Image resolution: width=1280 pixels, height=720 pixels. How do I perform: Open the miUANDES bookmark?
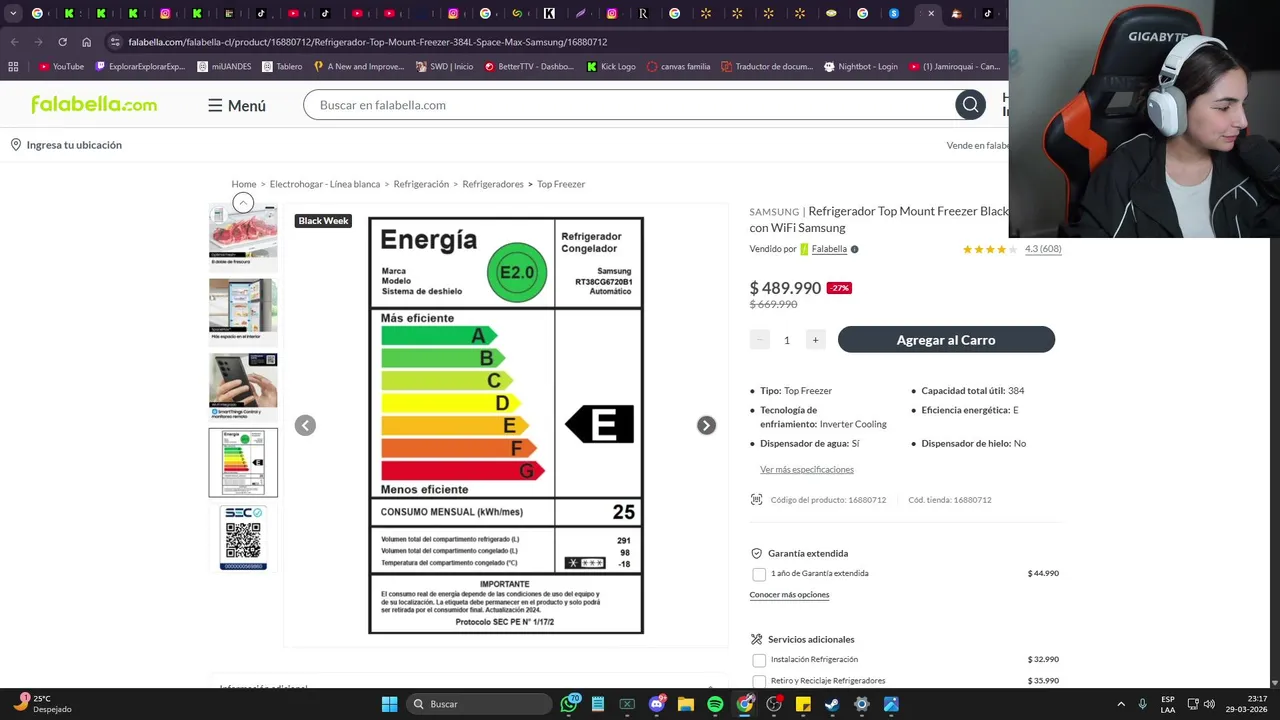pyautogui.click(x=223, y=67)
